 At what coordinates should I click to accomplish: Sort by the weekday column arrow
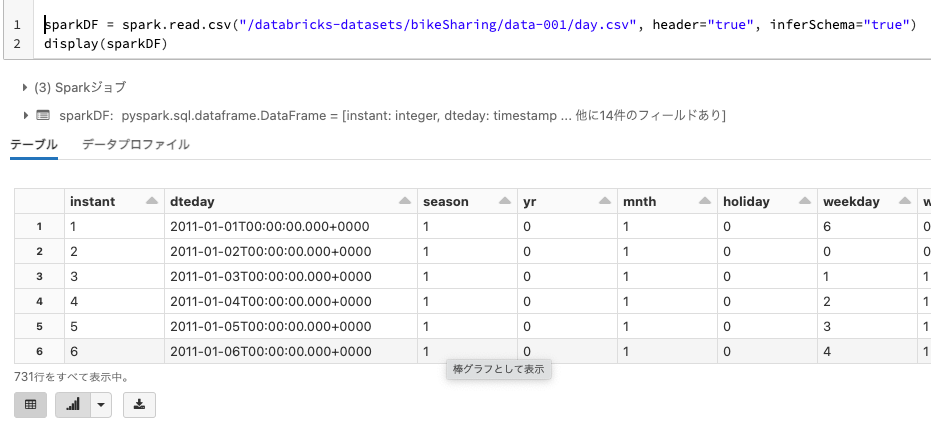(x=904, y=201)
